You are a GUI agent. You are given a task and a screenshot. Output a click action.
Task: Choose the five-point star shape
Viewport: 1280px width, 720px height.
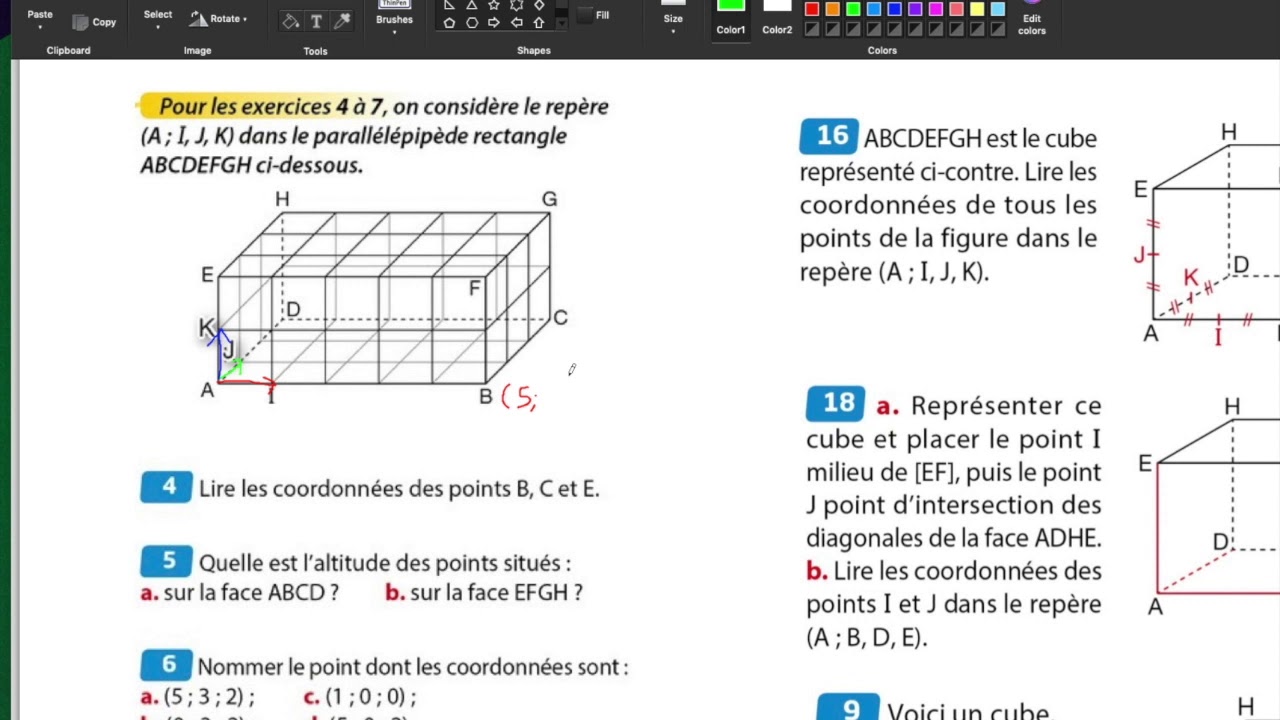494,5
